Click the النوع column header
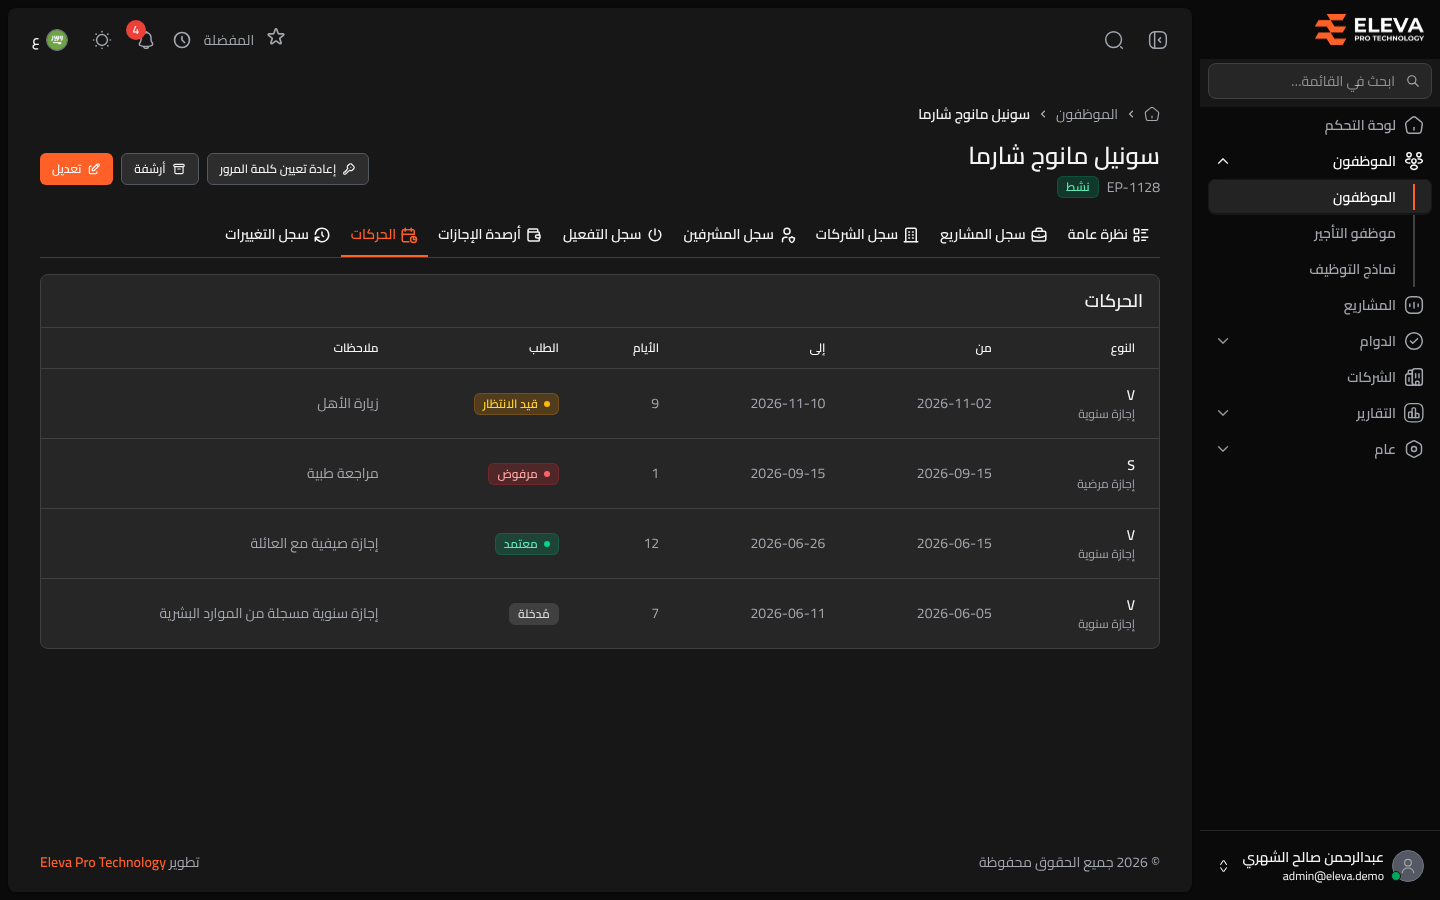This screenshot has width=1440, height=900. pyautogui.click(x=1122, y=348)
